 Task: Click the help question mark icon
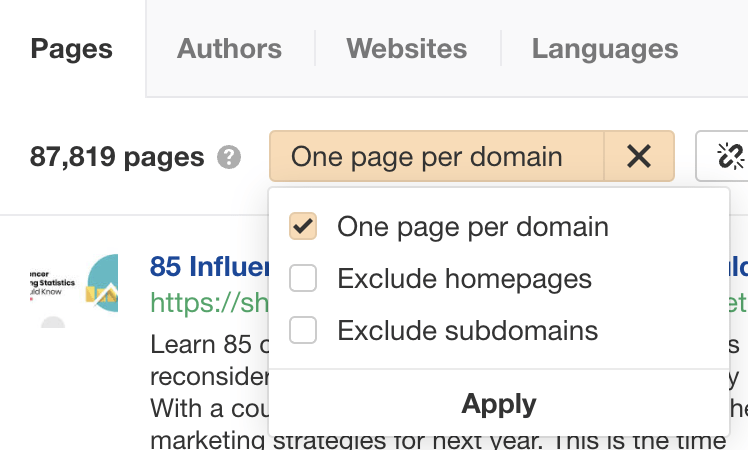coord(230,157)
